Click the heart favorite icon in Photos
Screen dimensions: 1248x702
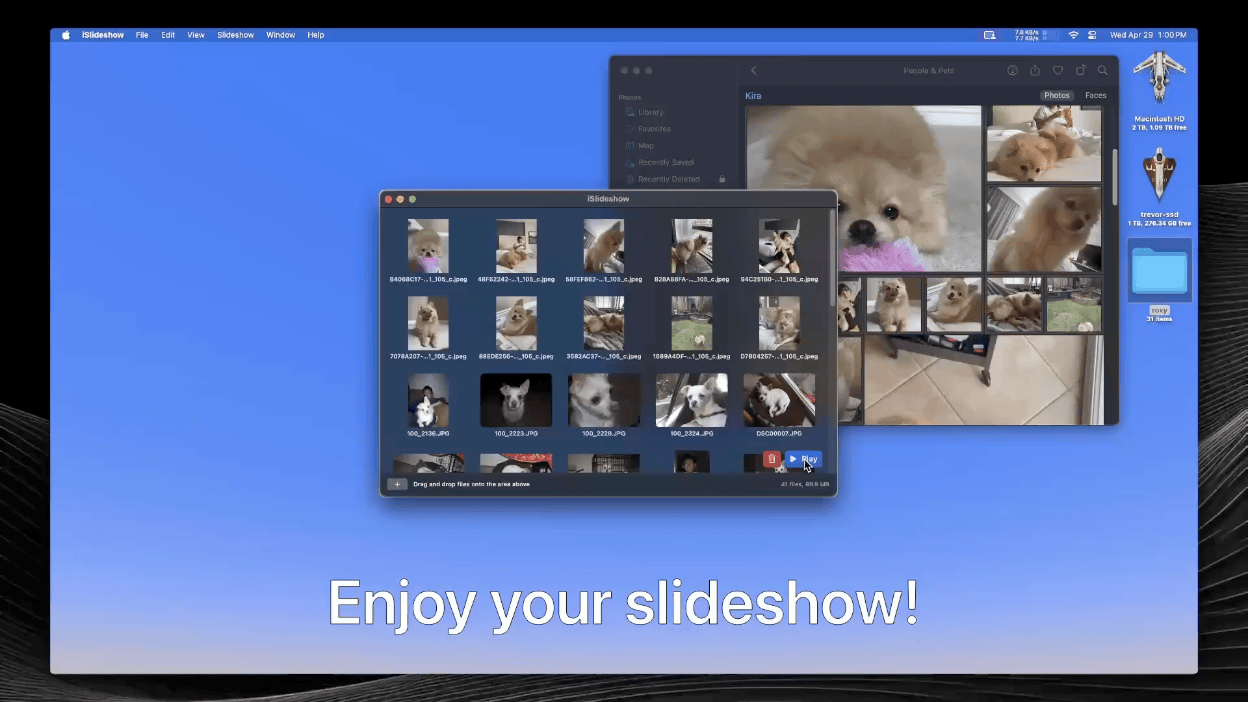1058,71
